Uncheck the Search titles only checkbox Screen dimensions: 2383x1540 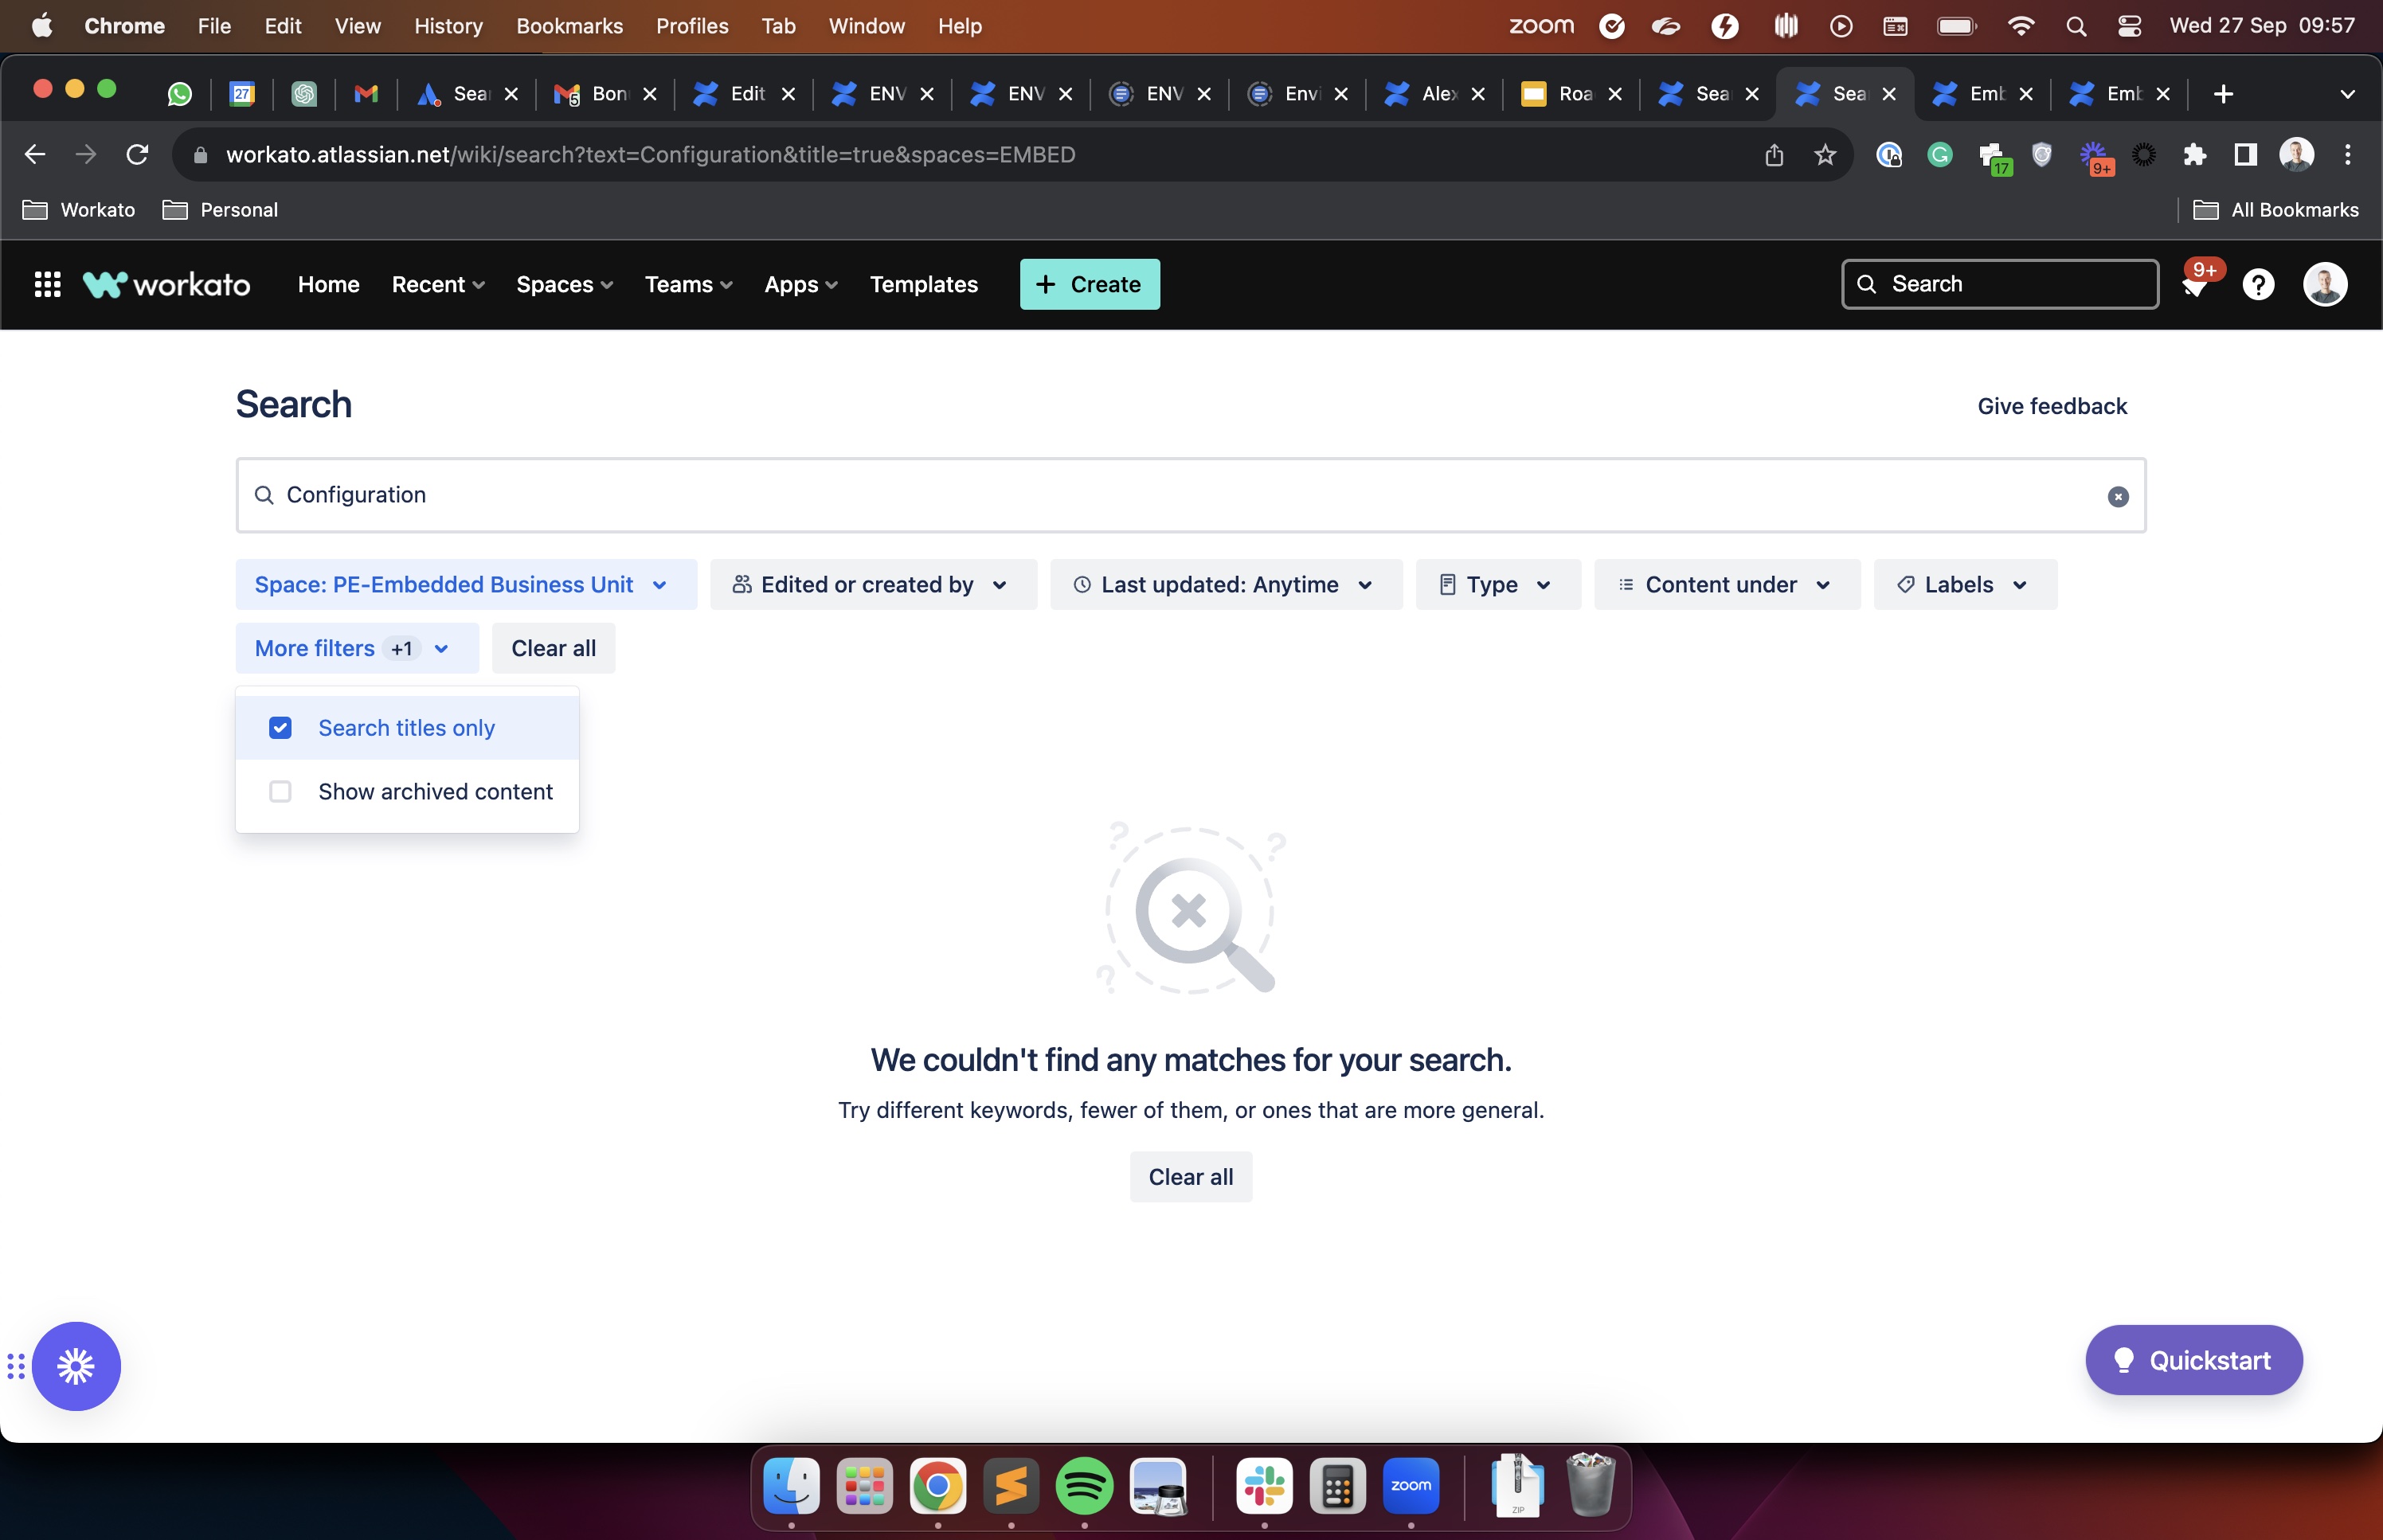tap(280, 727)
